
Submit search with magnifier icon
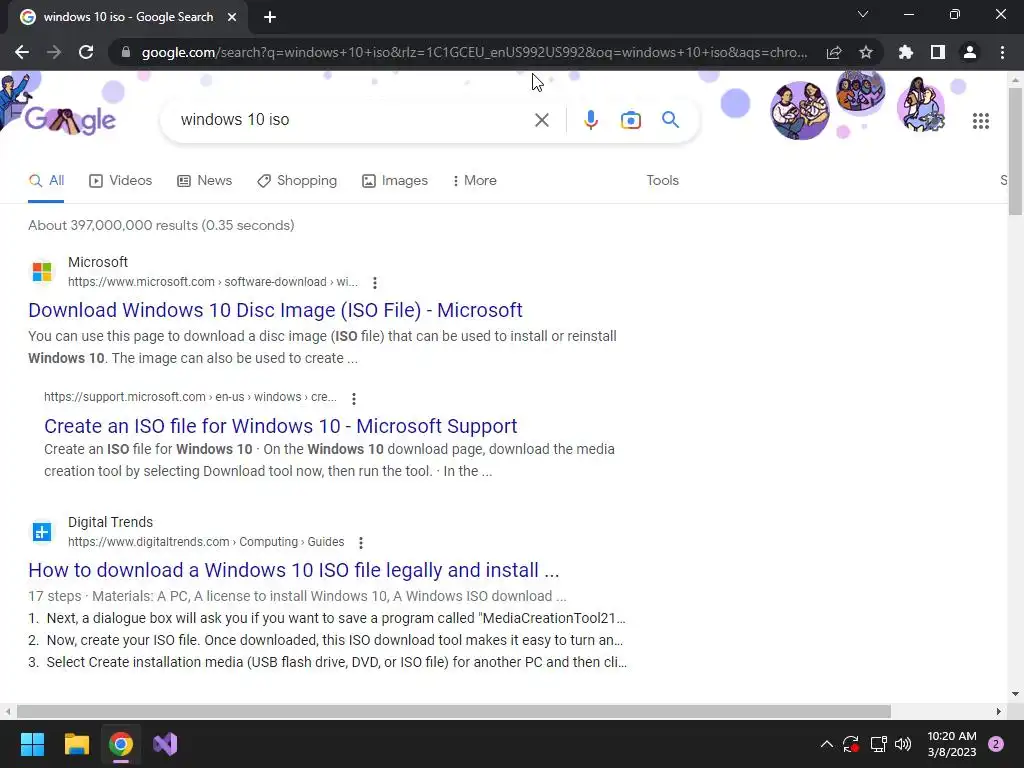coord(670,120)
